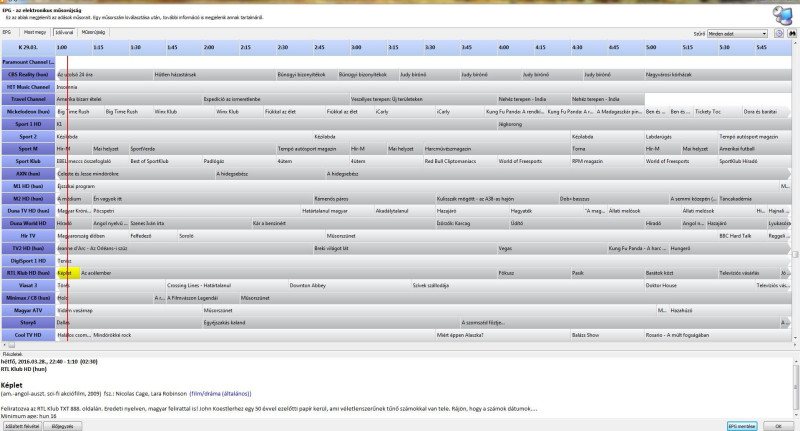The image size is (800, 431).
Task: Open the Szűrő 'Minden adat' dropdown
Action: [737, 34]
